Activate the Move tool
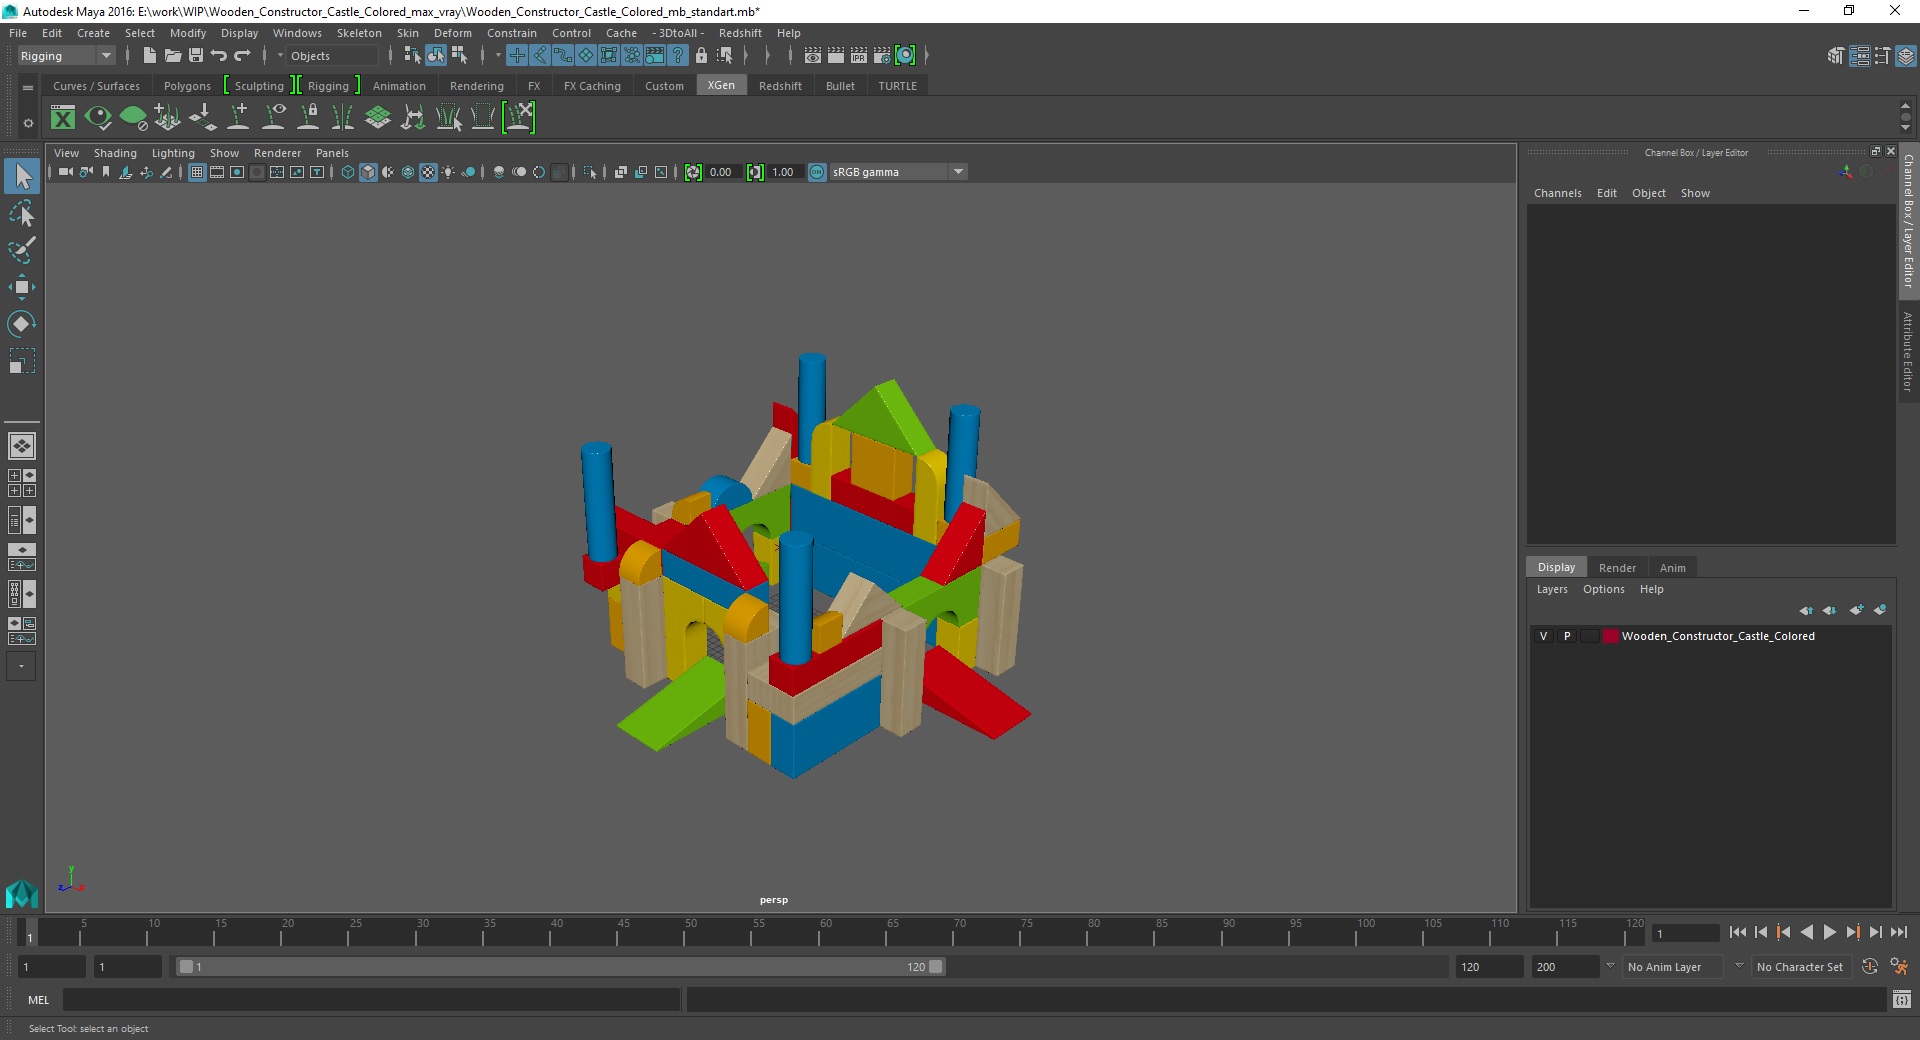1920x1040 pixels. click(x=22, y=287)
